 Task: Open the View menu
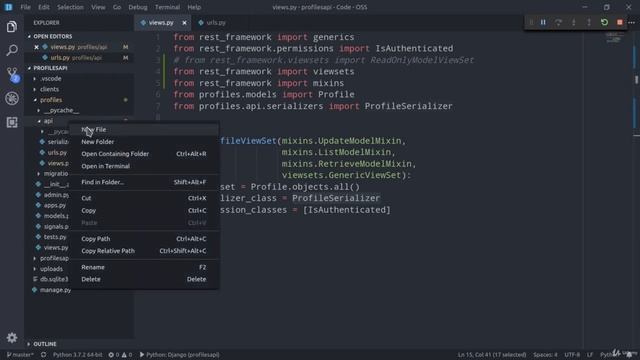pyautogui.click(x=98, y=7)
